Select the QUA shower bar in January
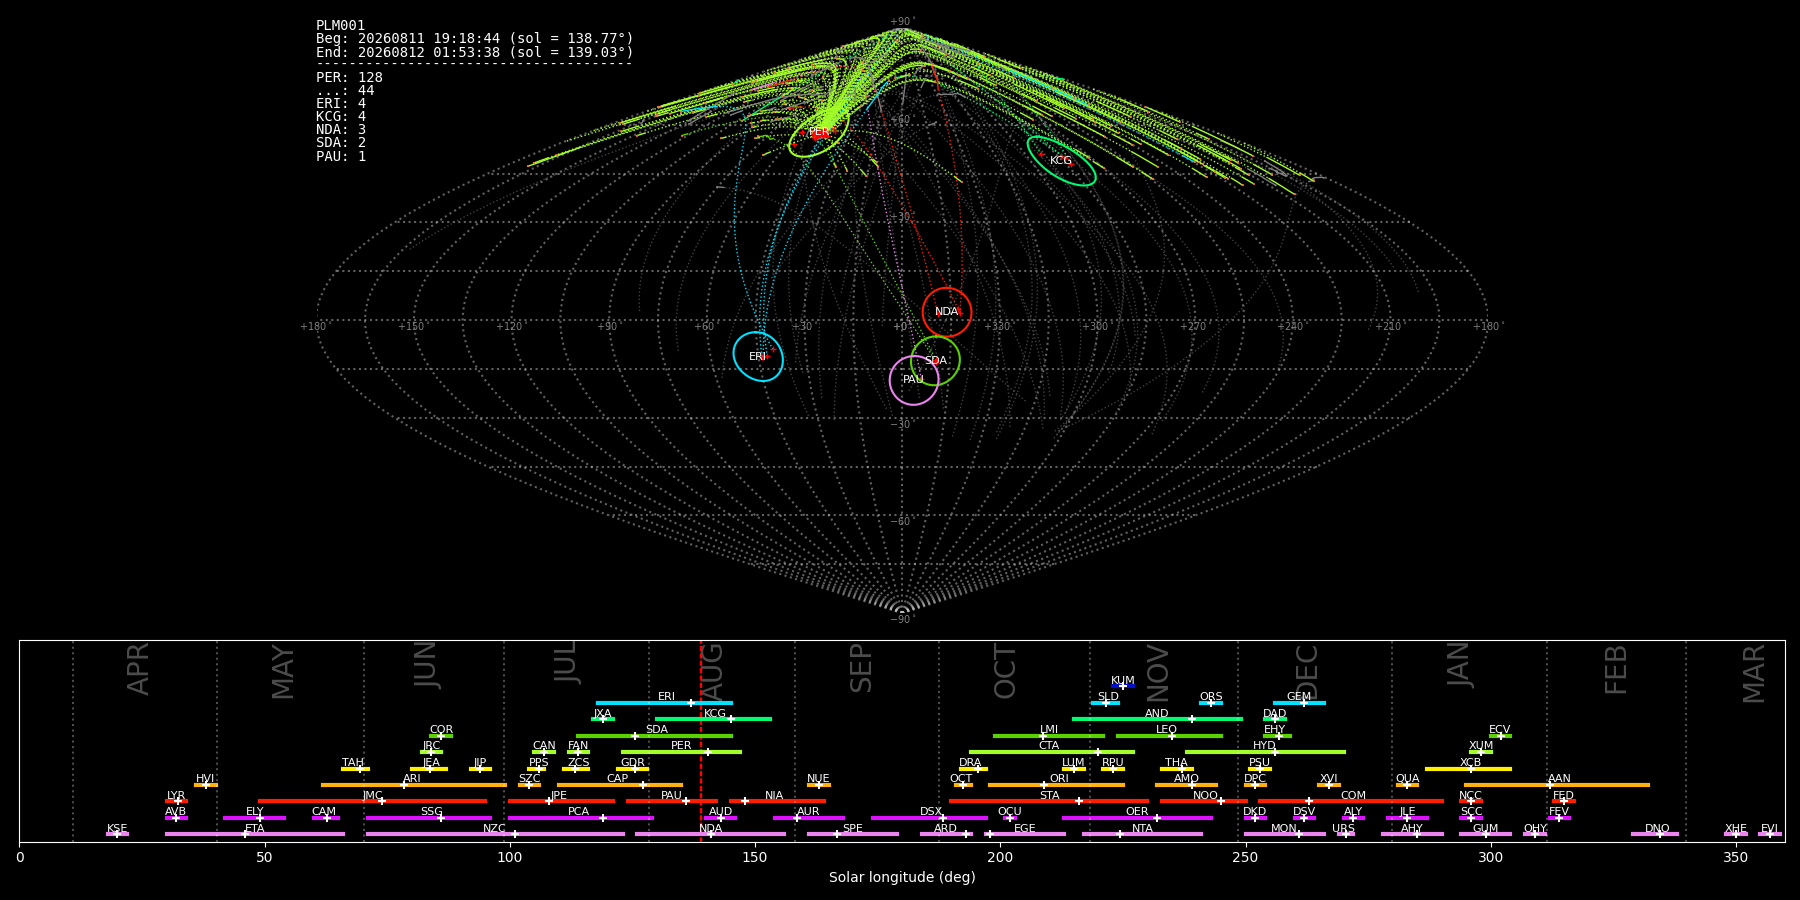The image size is (1800, 900). (x=1407, y=784)
